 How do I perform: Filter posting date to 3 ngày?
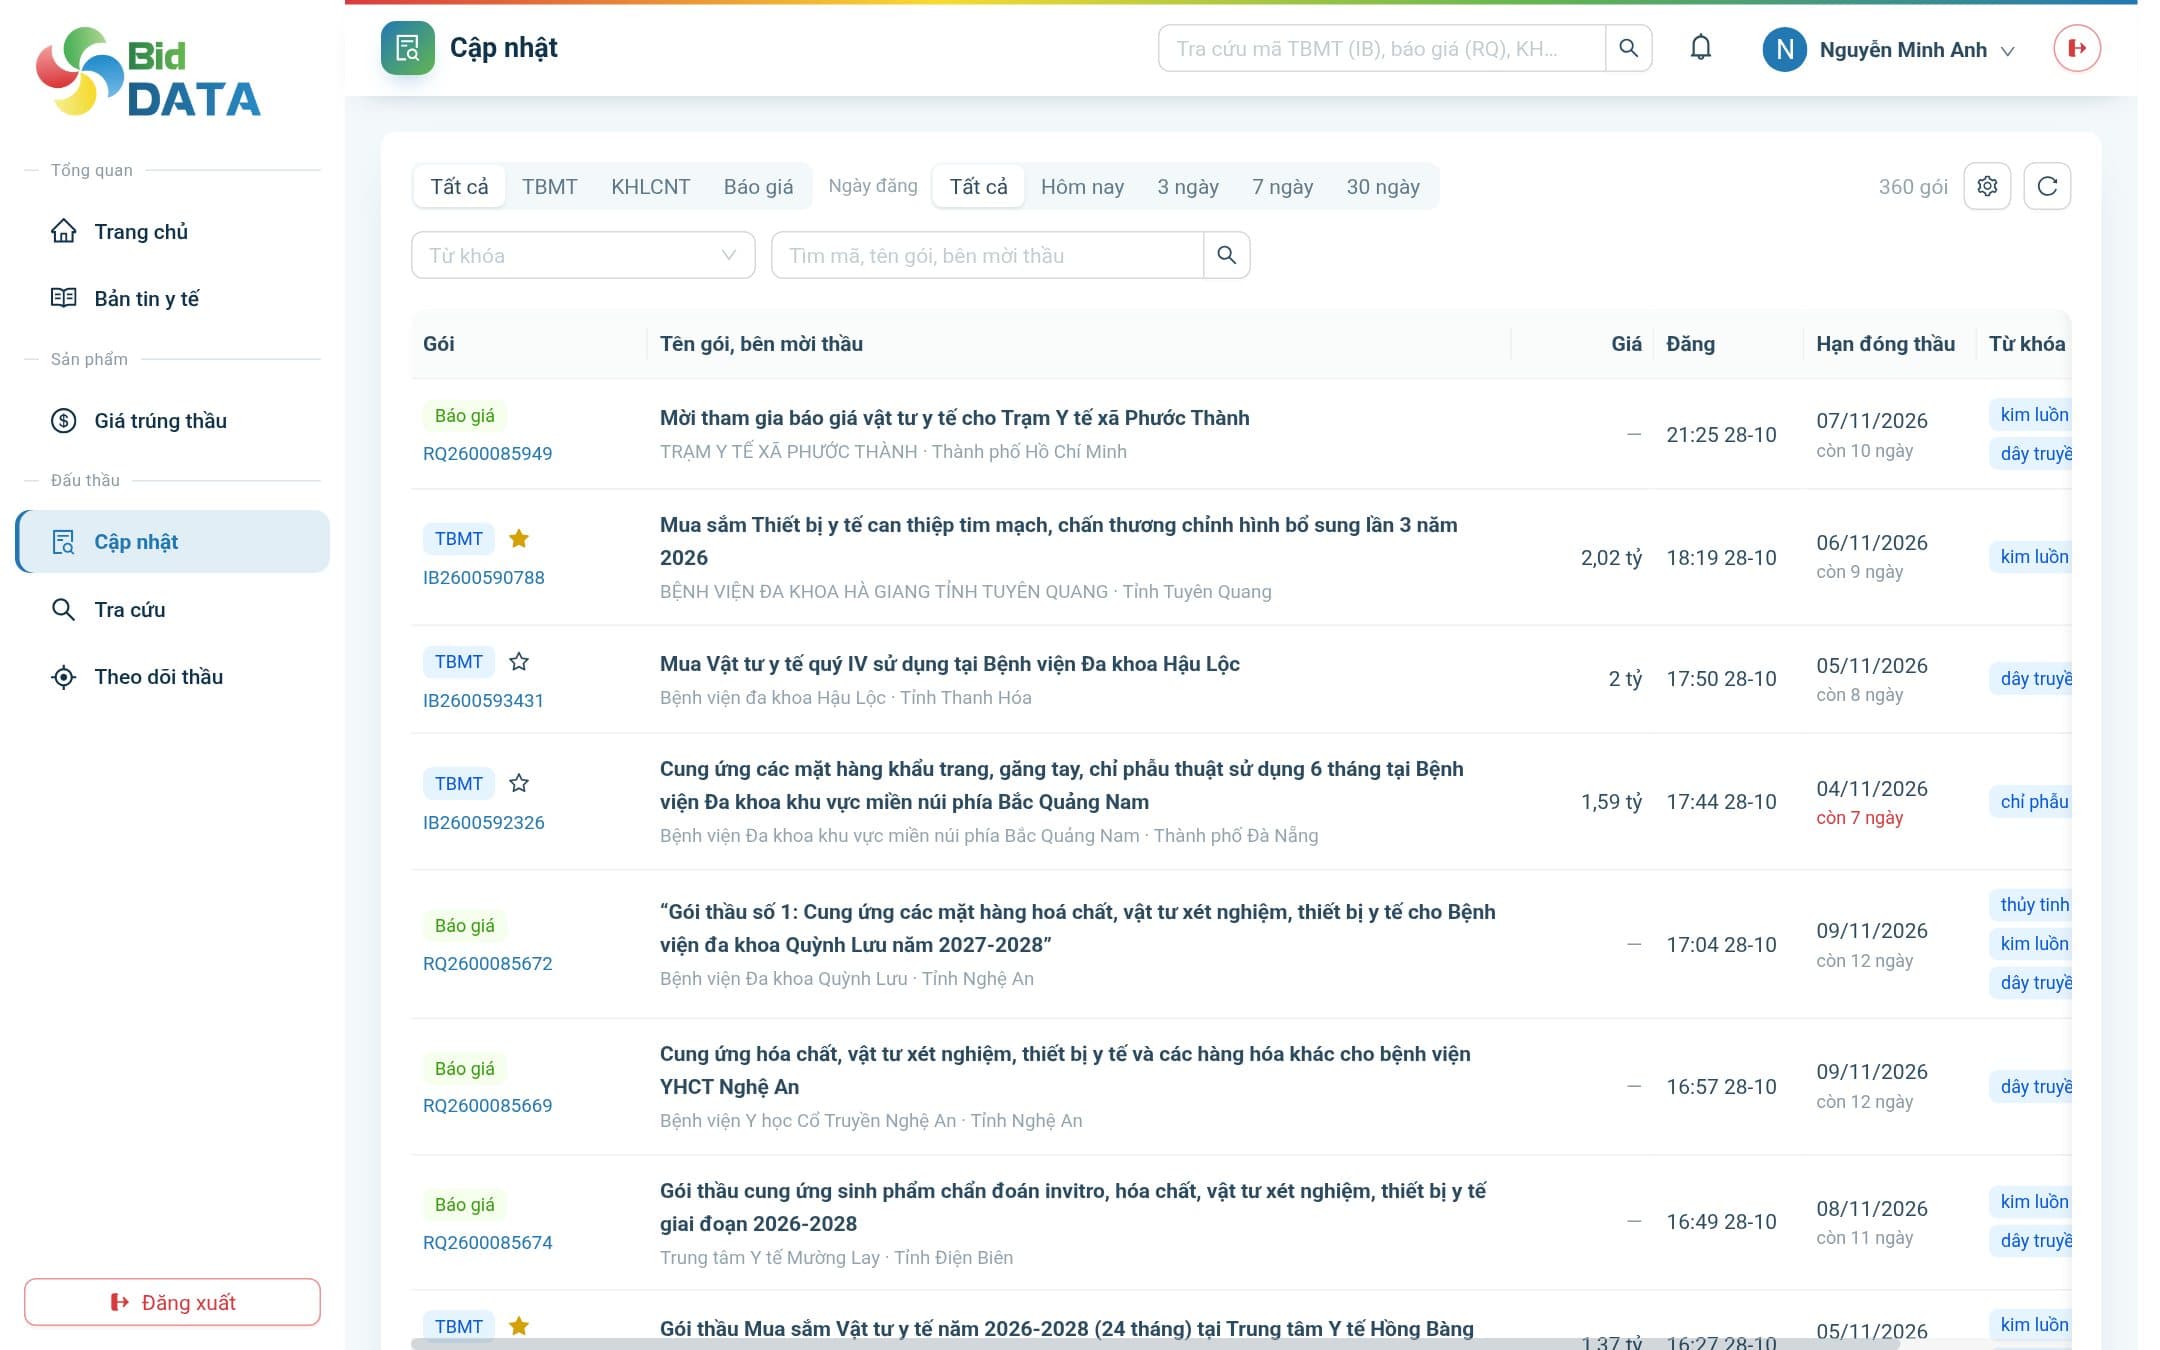pos(1187,187)
